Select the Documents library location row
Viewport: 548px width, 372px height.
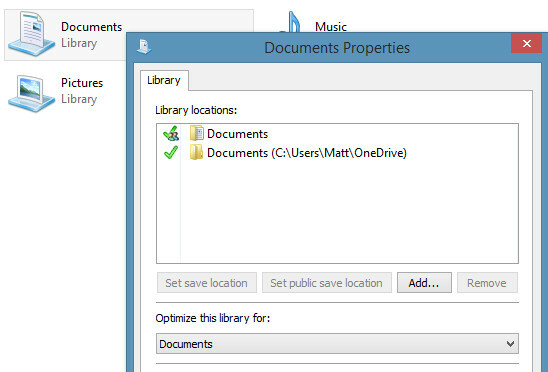pyautogui.click(x=337, y=134)
